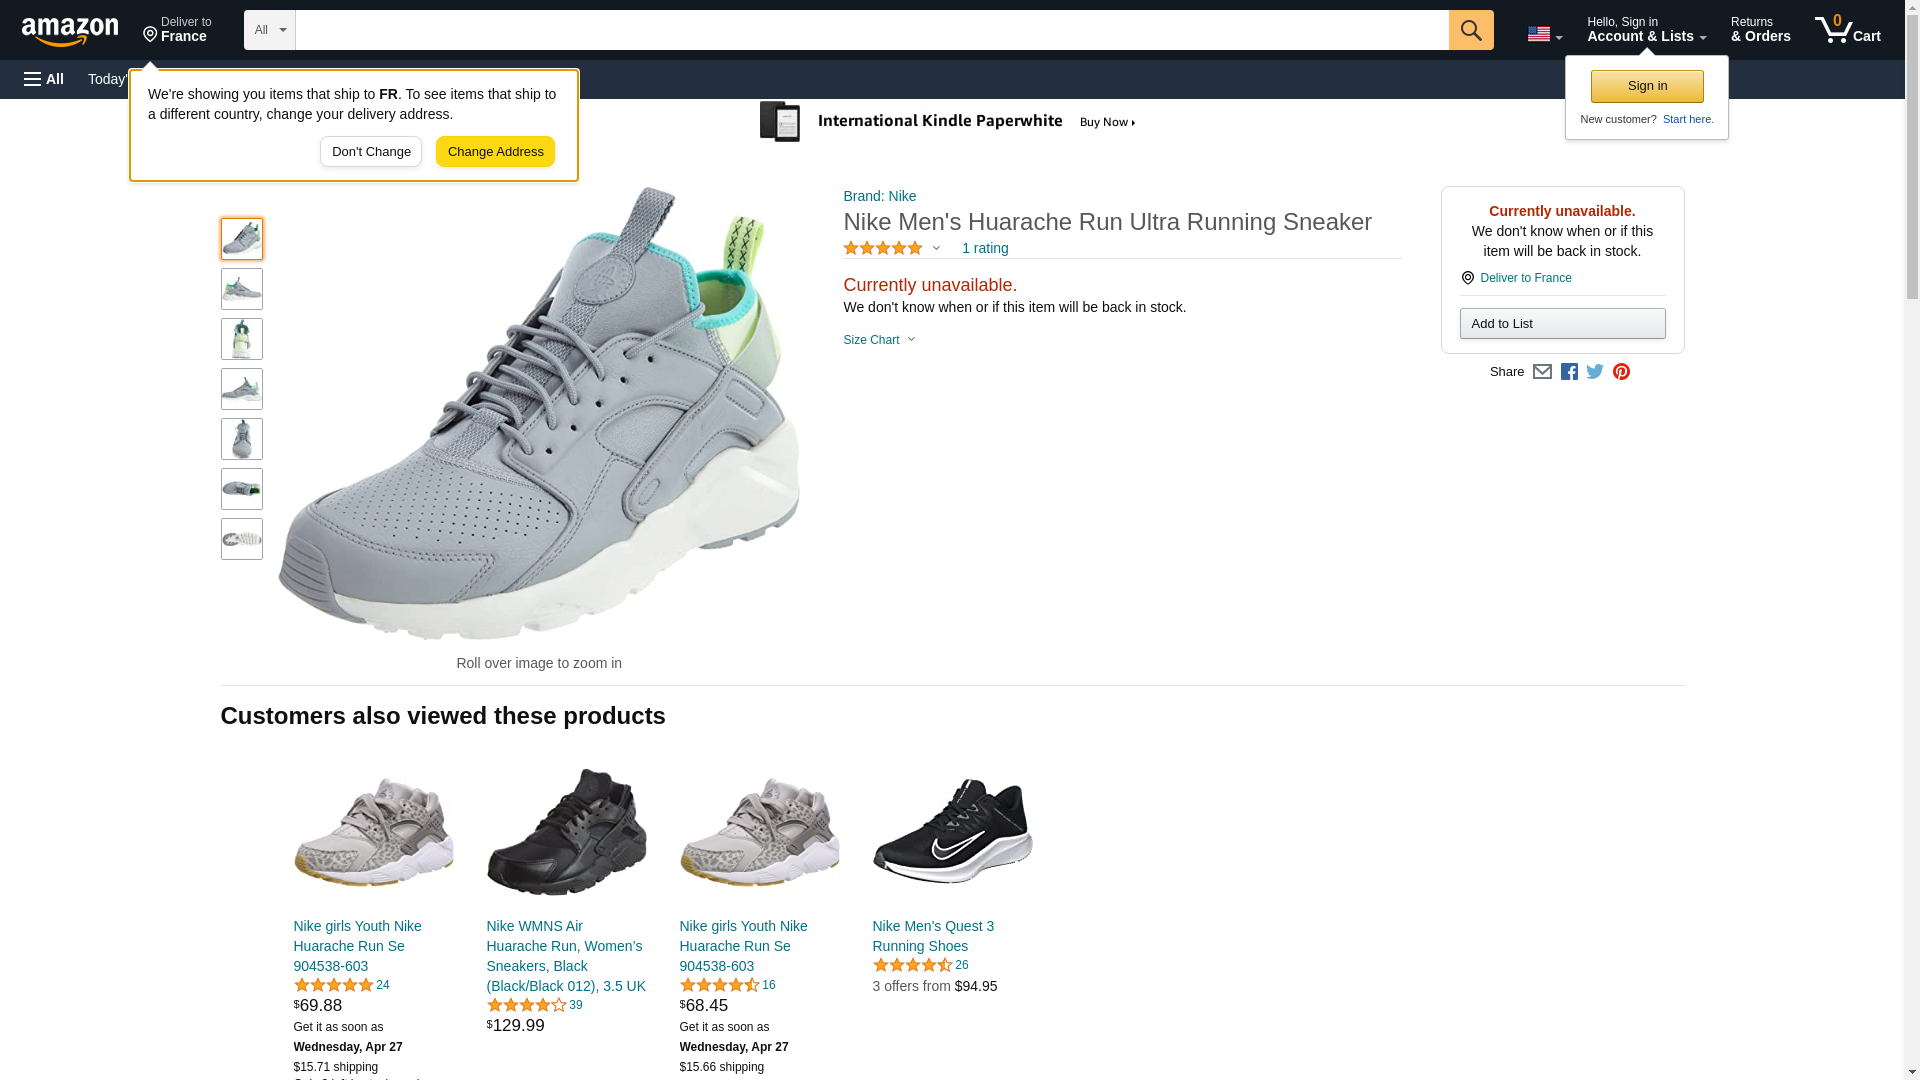The height and width of the screenshot is (1080, 1920).
Task: Open the shopping cart
Action: (1848, 30)
